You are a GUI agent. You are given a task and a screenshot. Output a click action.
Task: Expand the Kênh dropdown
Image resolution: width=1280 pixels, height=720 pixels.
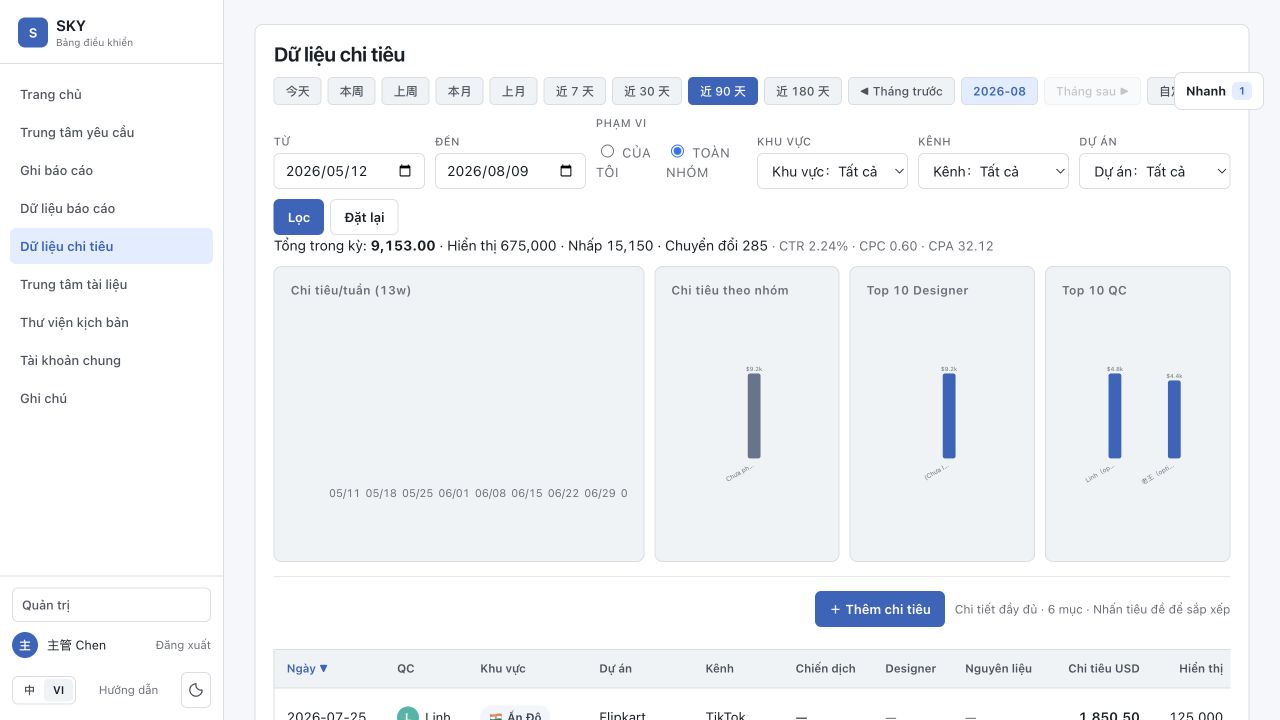pos(993,171)
